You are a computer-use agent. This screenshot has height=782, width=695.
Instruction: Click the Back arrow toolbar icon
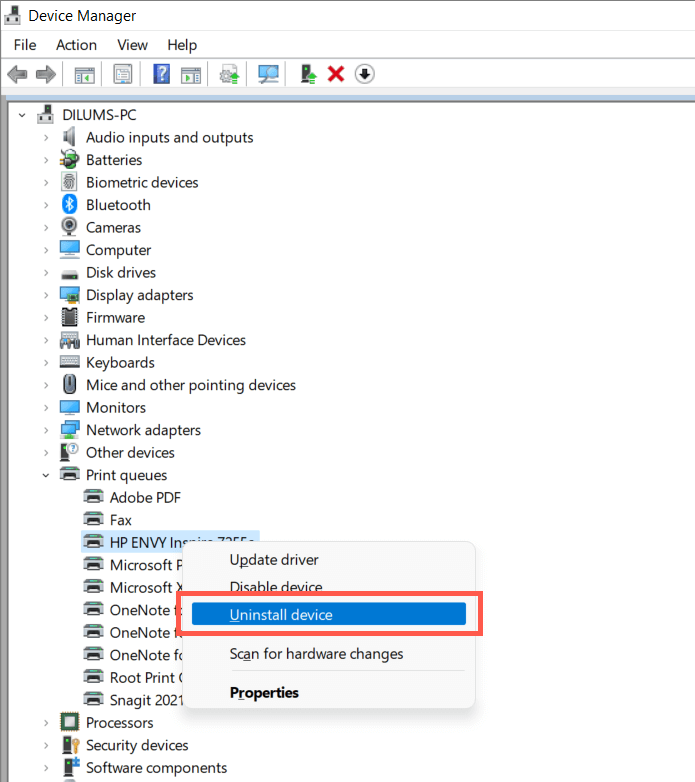(17, 75)
